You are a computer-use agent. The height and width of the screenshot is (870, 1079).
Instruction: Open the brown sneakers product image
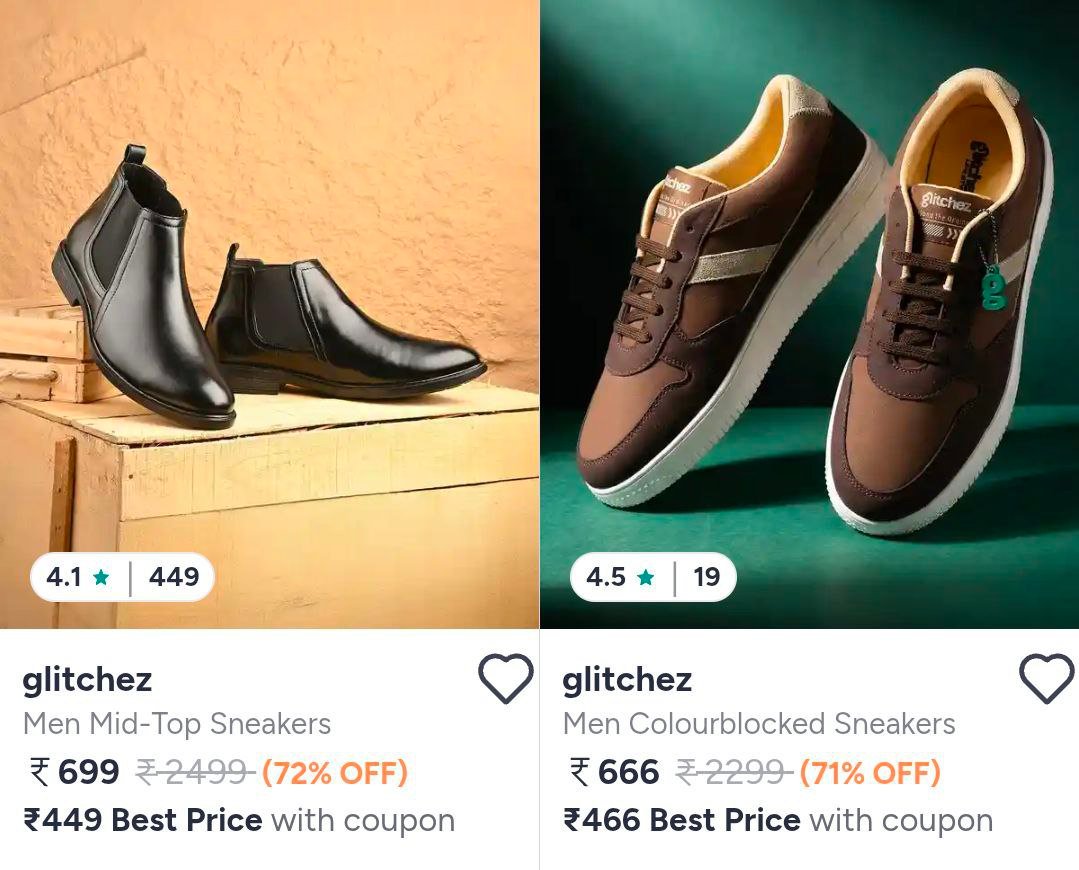pyautogui.click(x=809, y=300)
